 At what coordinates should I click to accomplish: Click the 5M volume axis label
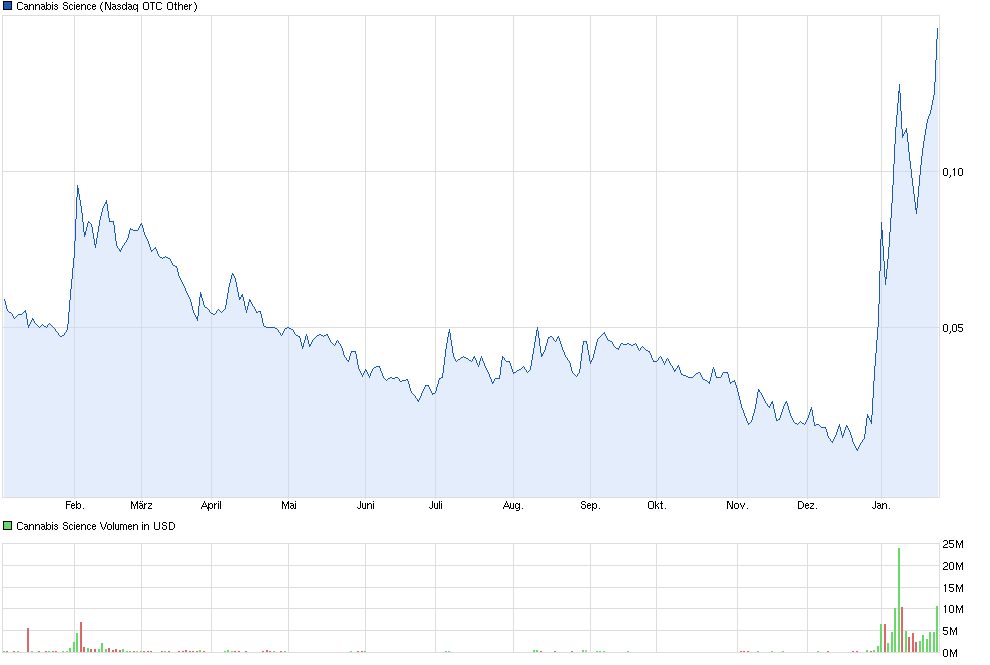click(950, 631)
